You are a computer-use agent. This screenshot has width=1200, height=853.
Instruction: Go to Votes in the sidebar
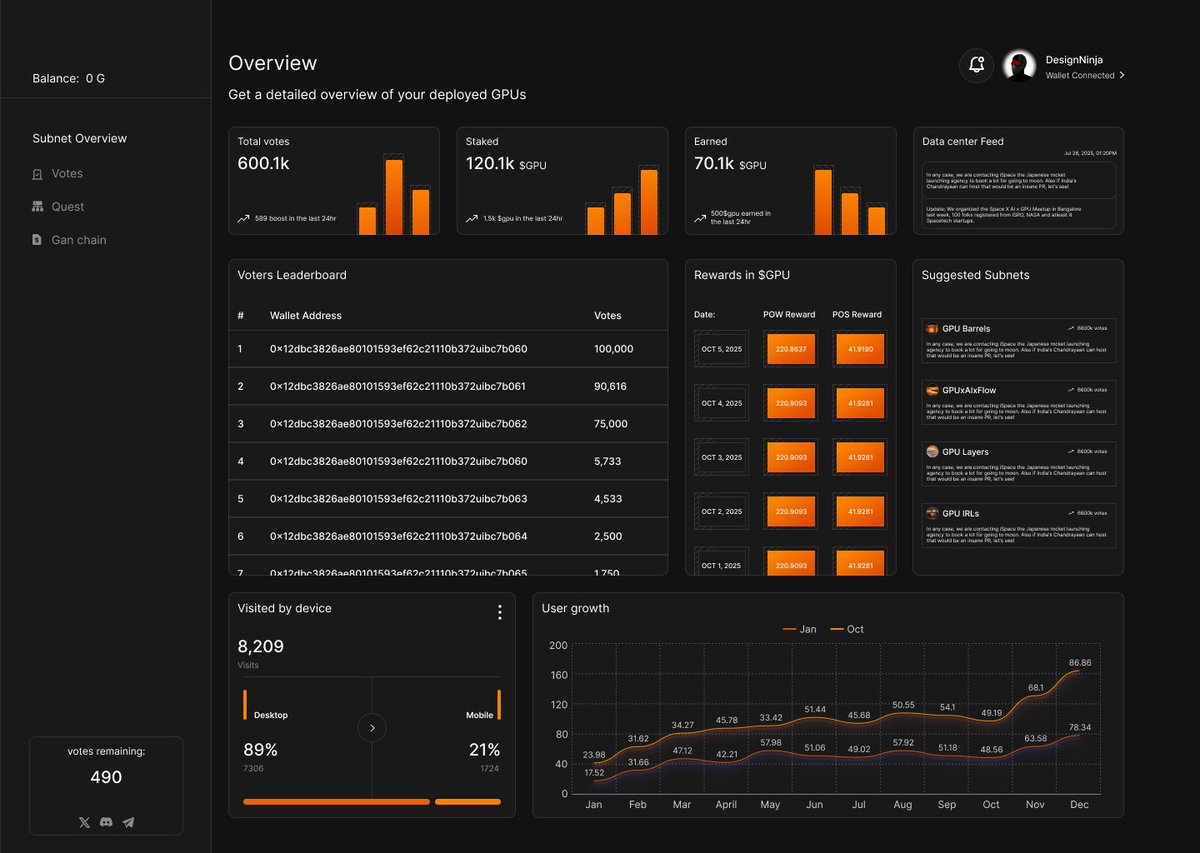click(67, 173)
